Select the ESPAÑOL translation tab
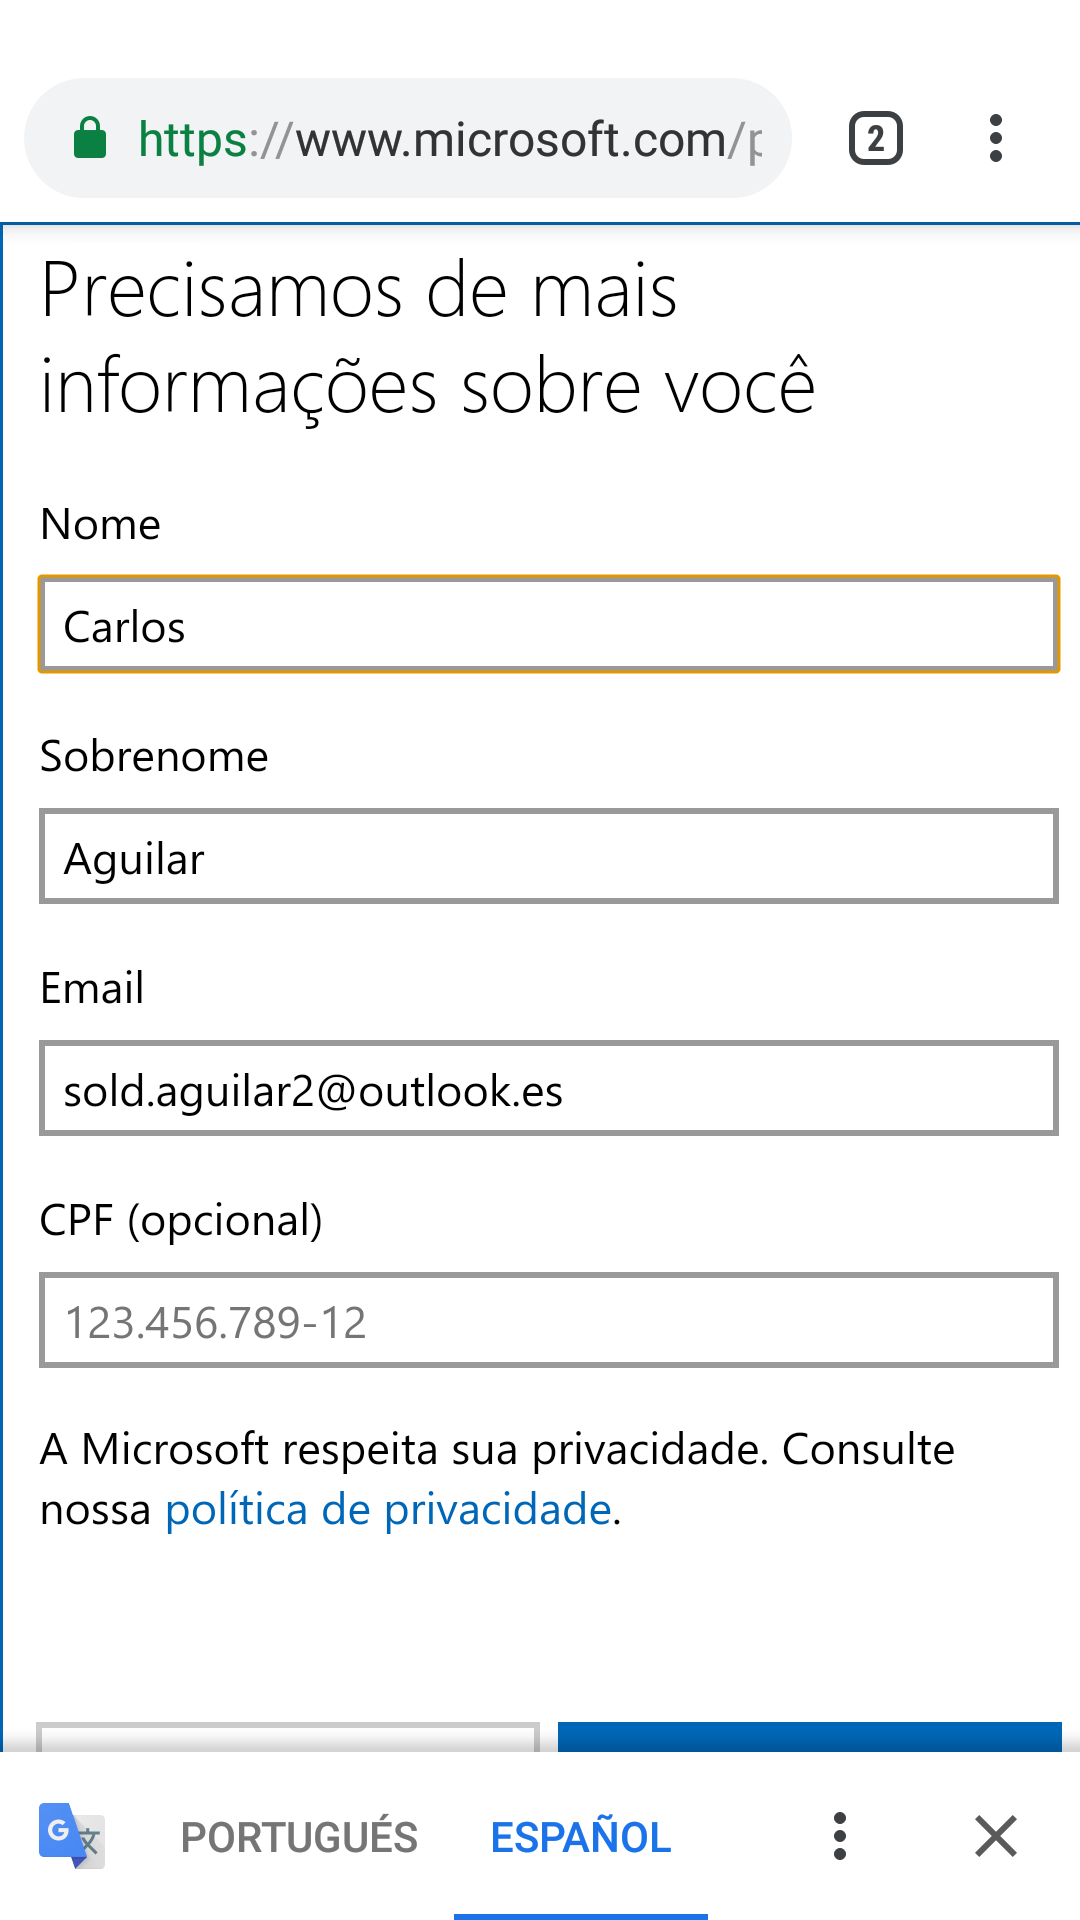Image resolution: width=1080 pixels, height=1920 pixels. [x=581, y=1837]
